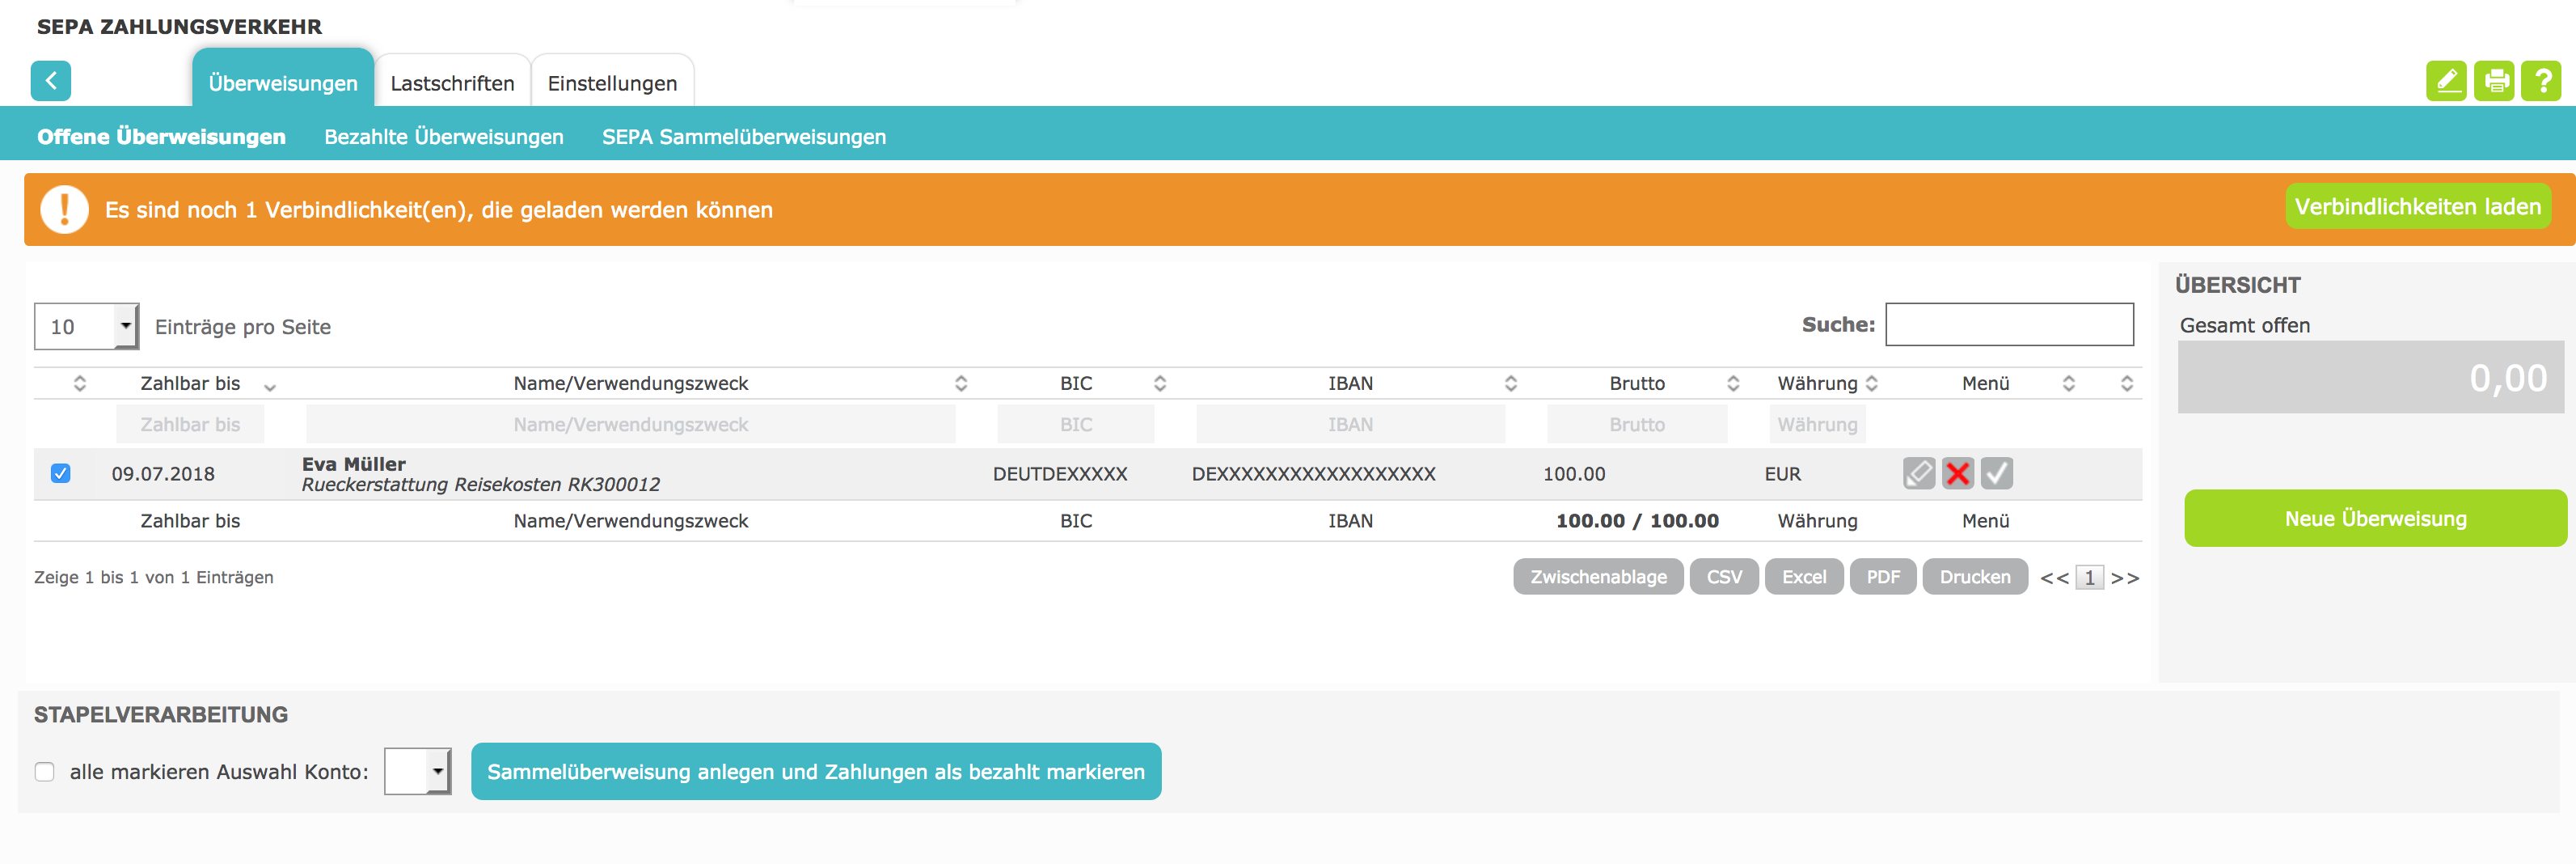The image size is (2576, 864).
Task: Export the table as PDF
Action: tap(1882, 577)
